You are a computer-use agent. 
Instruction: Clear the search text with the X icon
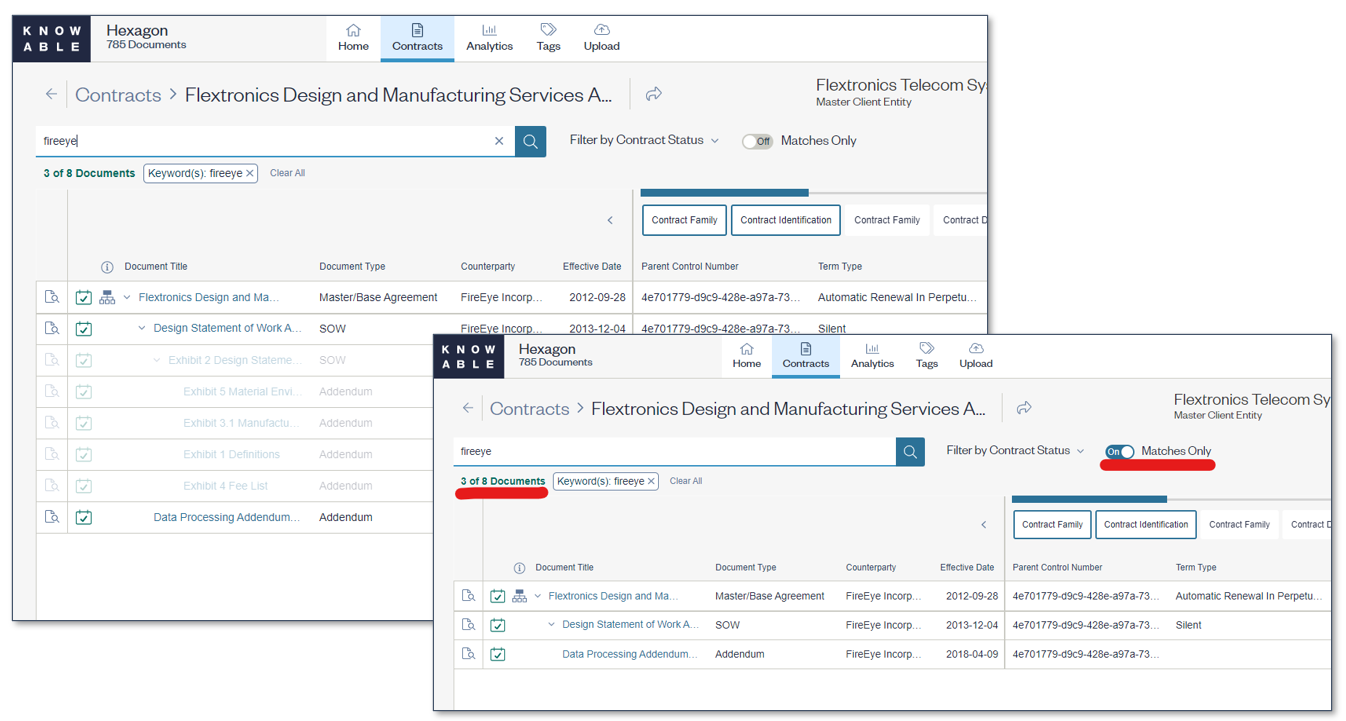tap(499, 141)
